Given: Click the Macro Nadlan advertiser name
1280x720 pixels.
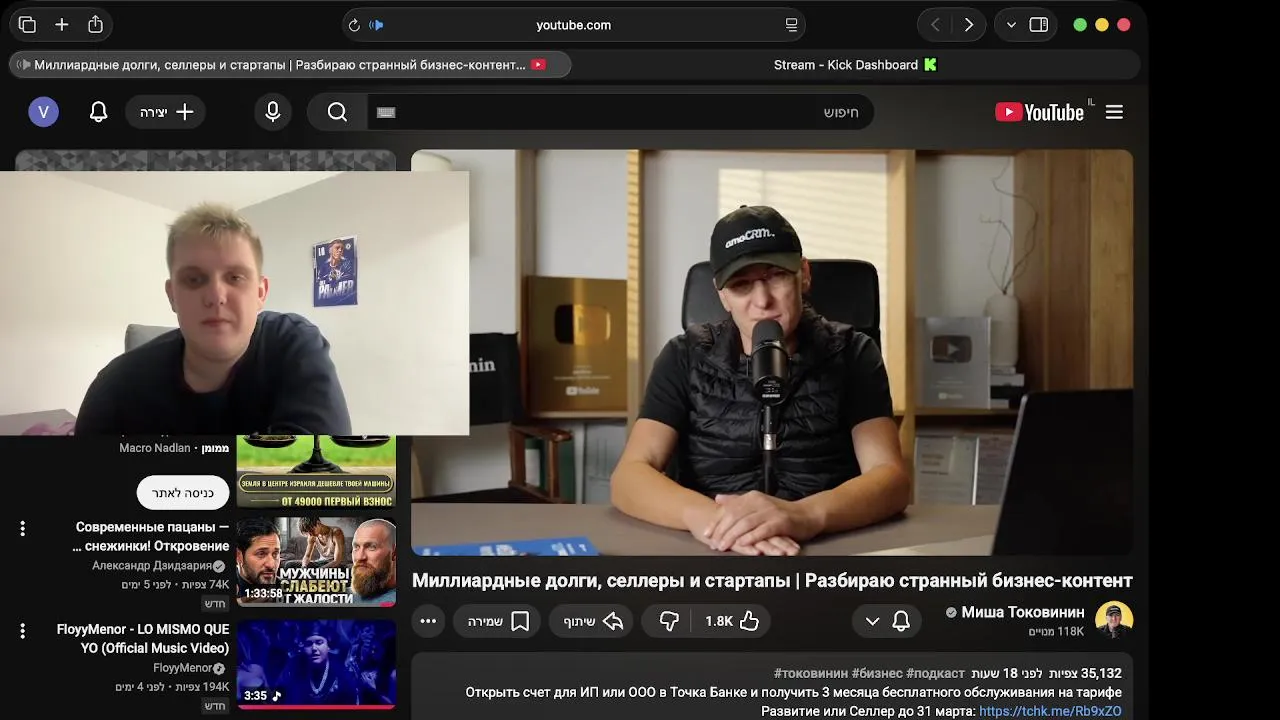Looking at the screenshot, I should pos(155,448).
